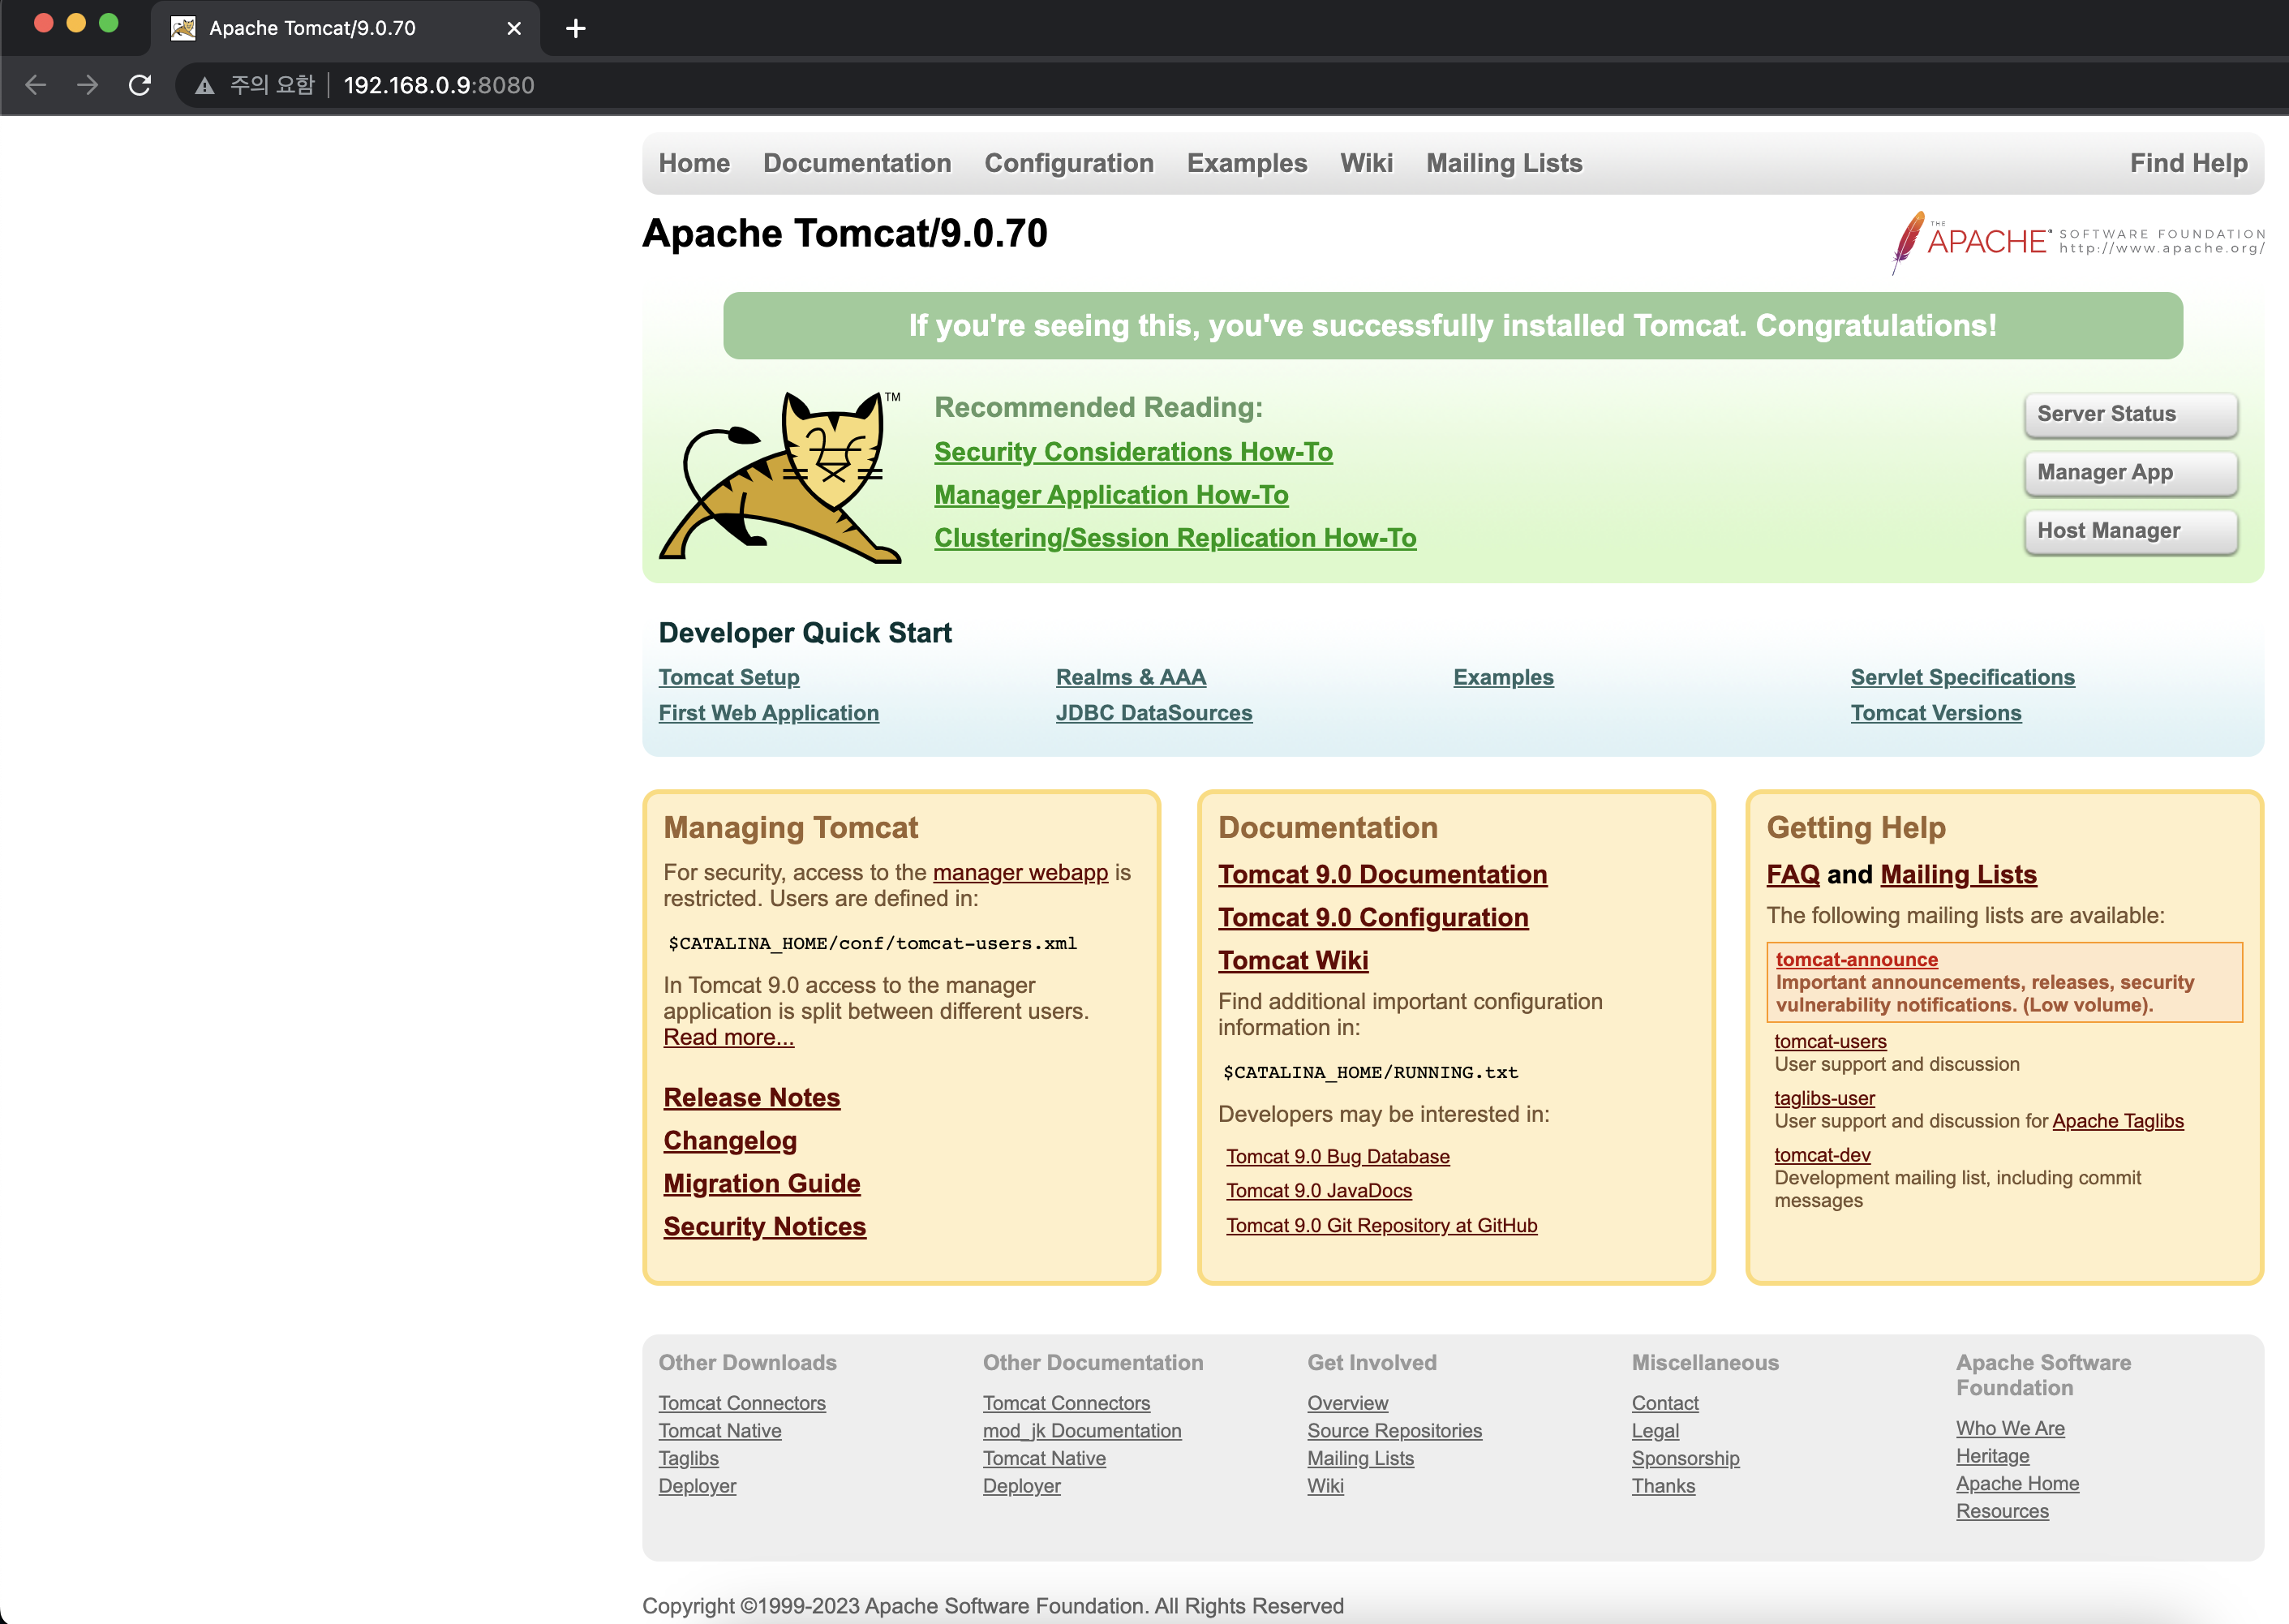2289x1624 pixels.
Task: Click the Server Status button
Action: click(x=2131, y=414)
